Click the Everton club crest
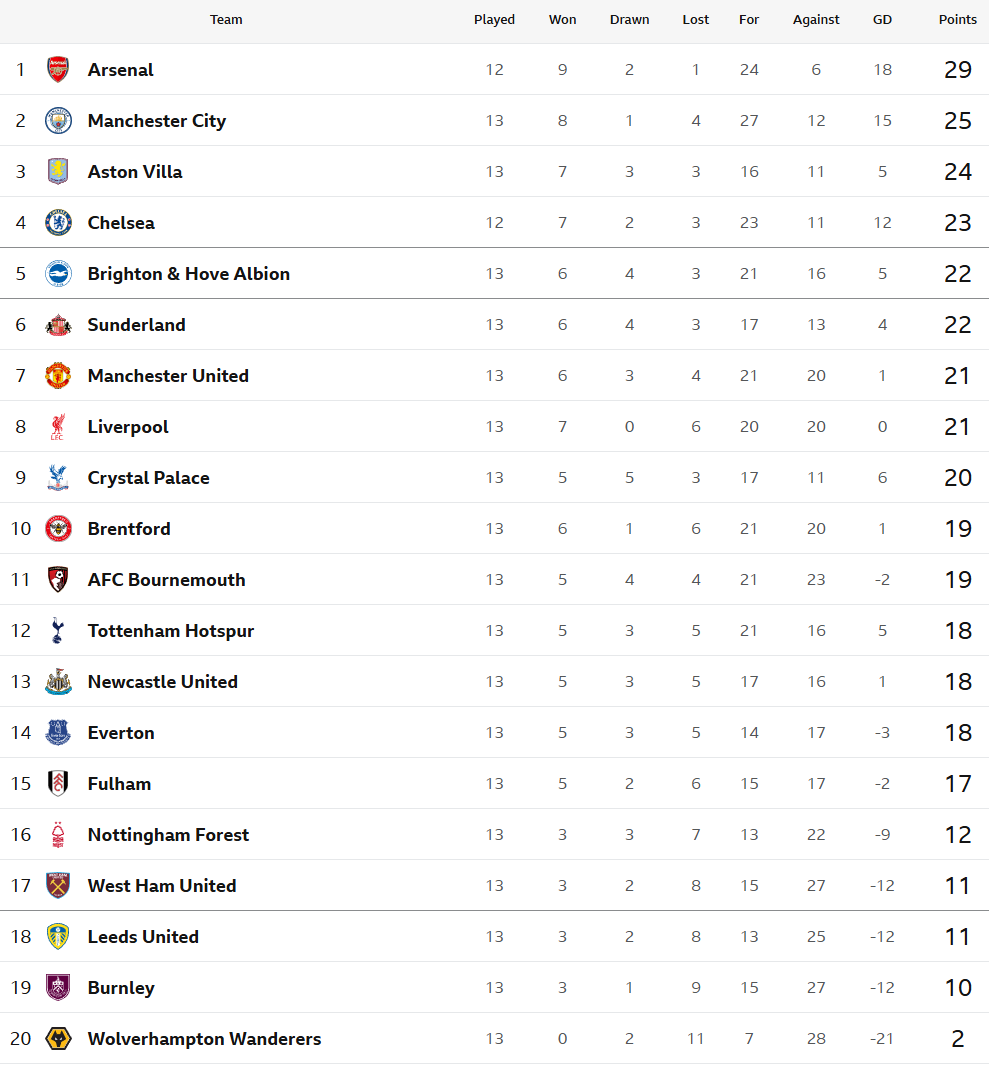Viewport: 989px width, 1069px height. (x=58, y=733)
